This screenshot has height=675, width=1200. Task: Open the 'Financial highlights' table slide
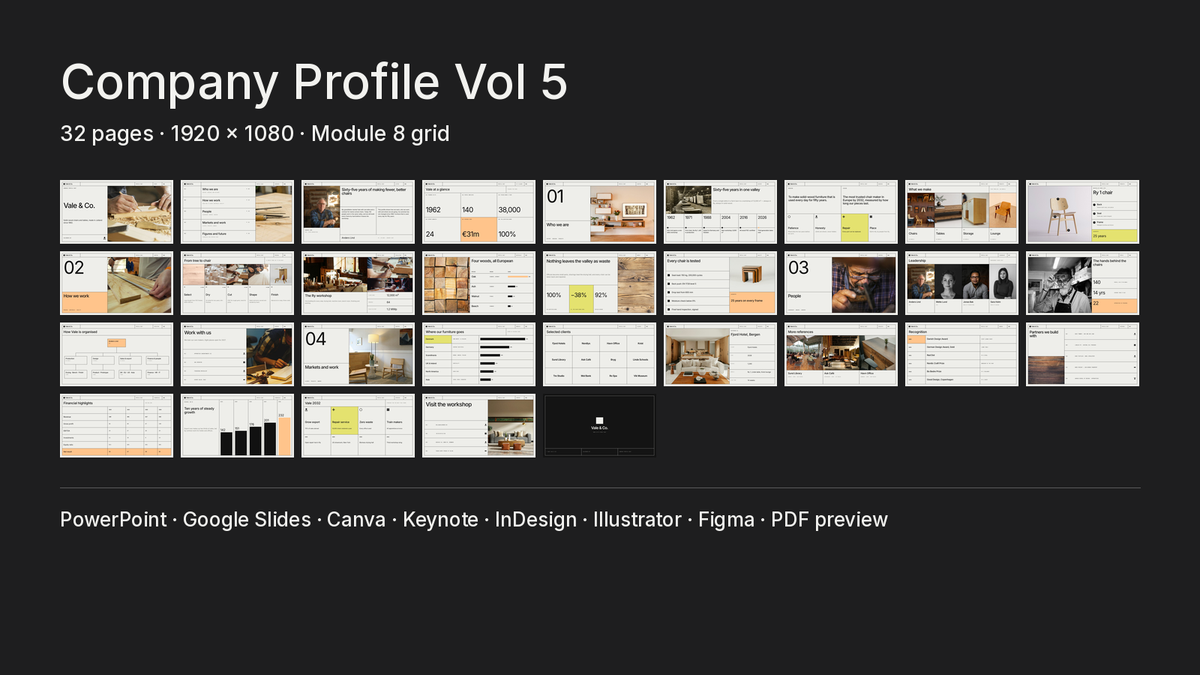pos(116,425)
